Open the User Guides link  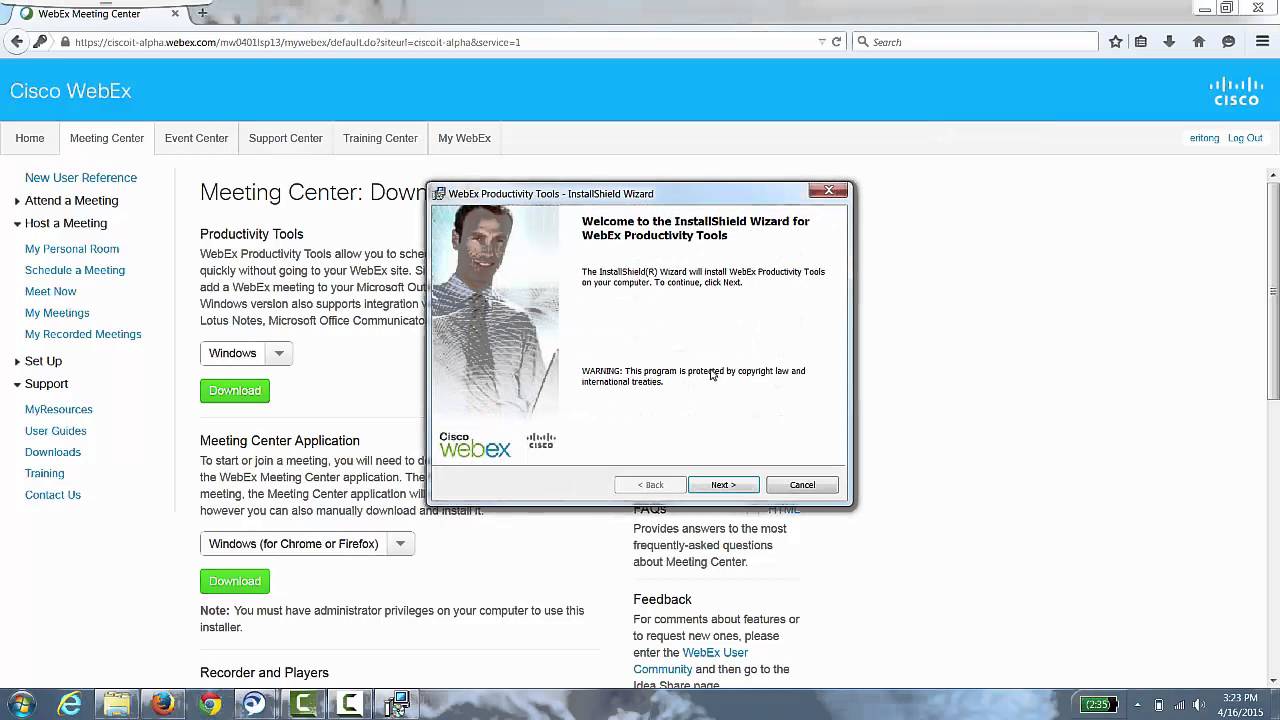(x=56, y=431)
